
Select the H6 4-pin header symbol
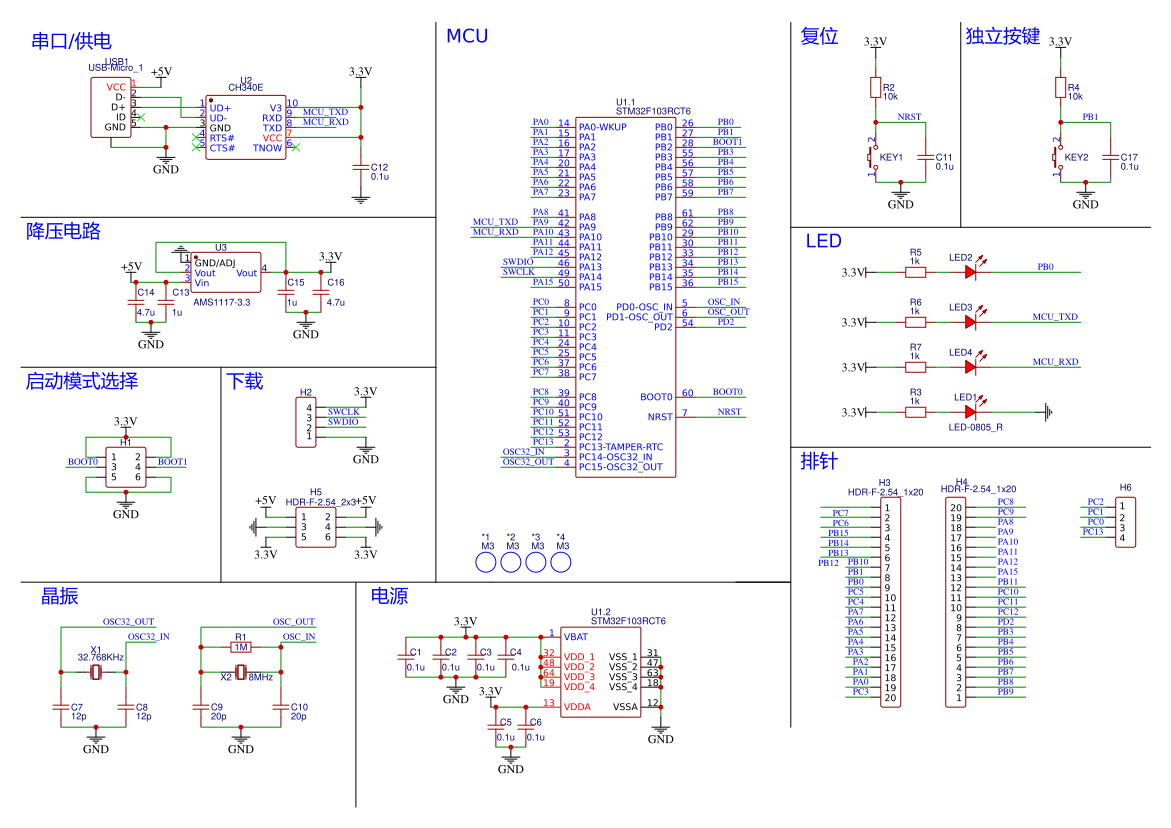tap(1125, 522)
